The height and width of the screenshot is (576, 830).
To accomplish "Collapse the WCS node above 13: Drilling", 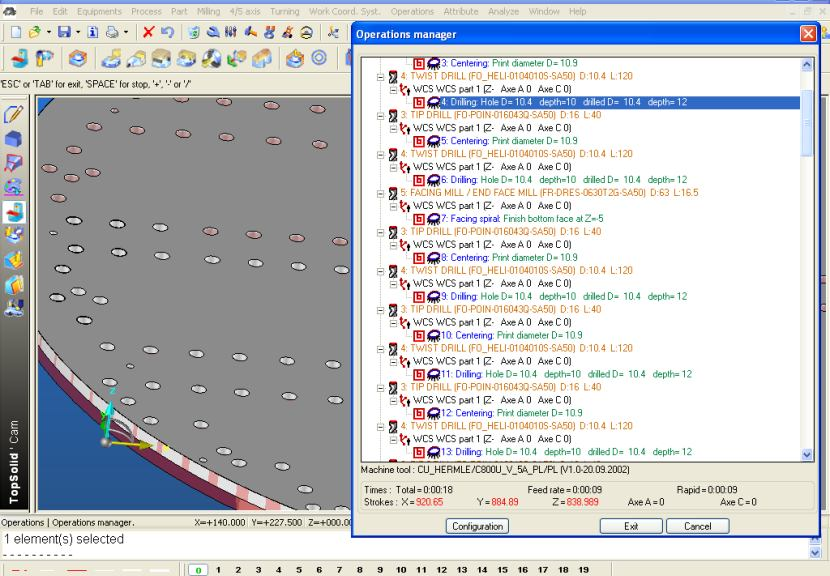I will pyautogui.click(x=393, y=440).
